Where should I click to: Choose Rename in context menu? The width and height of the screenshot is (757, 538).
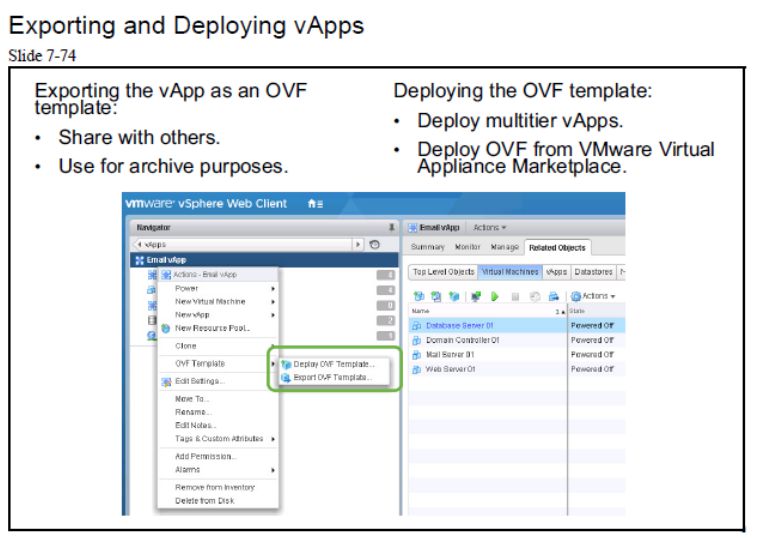coord(219,412)
